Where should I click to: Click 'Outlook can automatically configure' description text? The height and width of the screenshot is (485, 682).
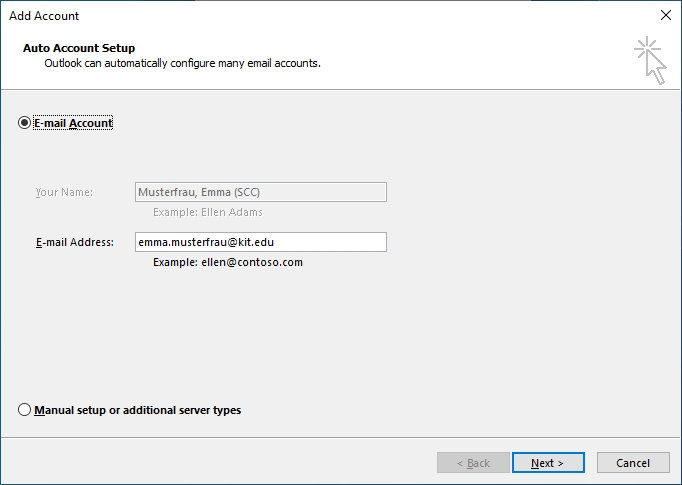tap(182, 63)
